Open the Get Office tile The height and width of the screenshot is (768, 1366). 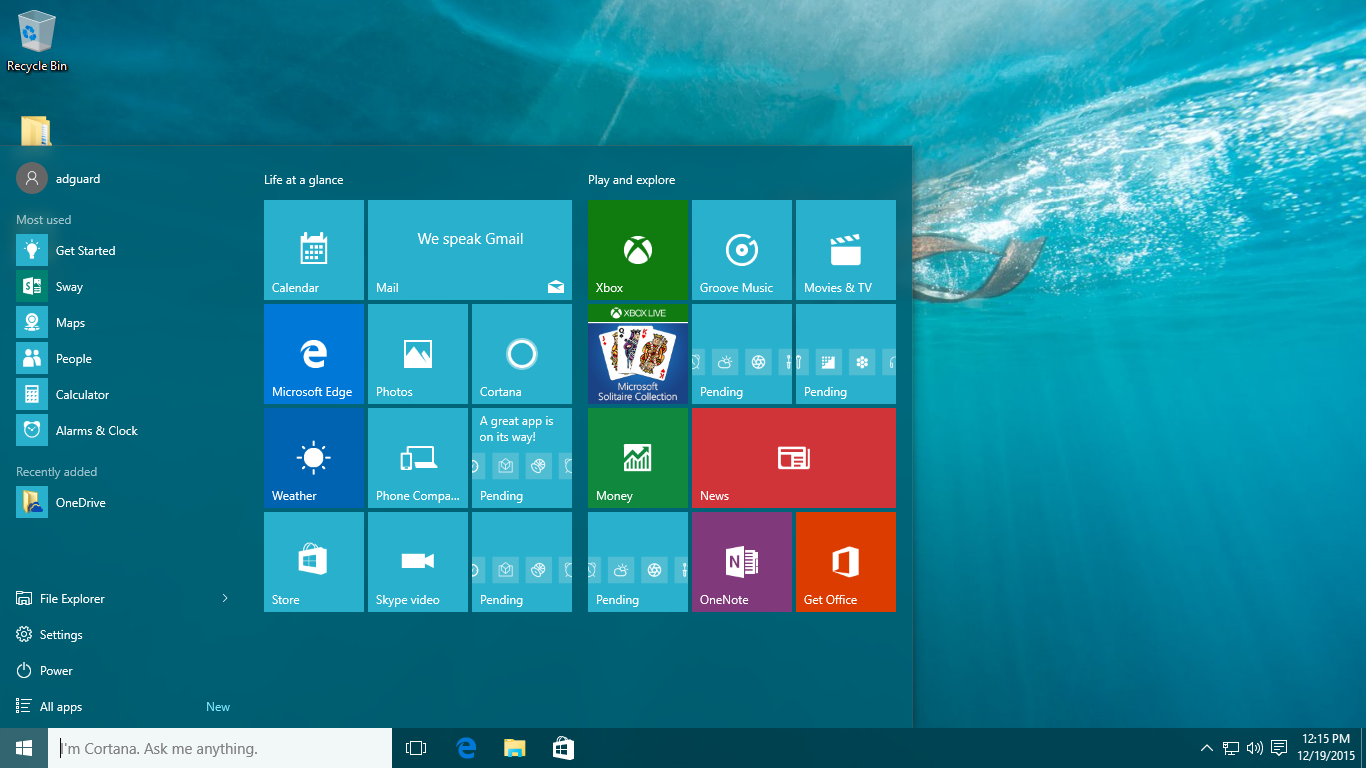click(846, 562)
